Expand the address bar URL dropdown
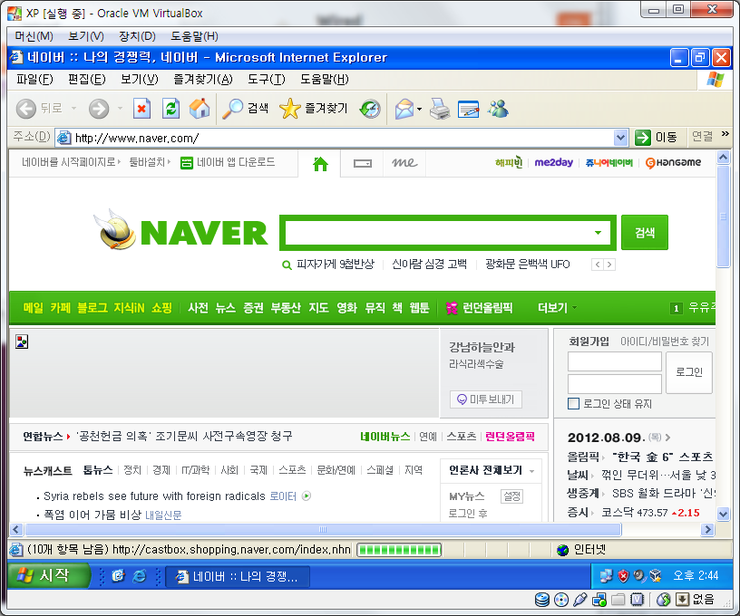This screenshot has height=616, width=740. (x=621, y=138)
